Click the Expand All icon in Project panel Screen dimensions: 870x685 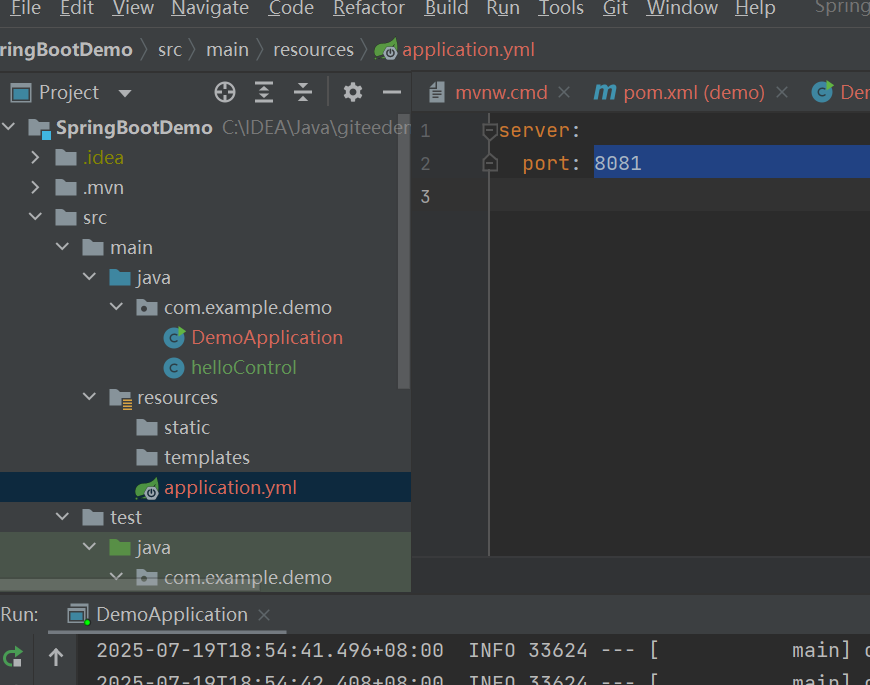pos(264,92)
